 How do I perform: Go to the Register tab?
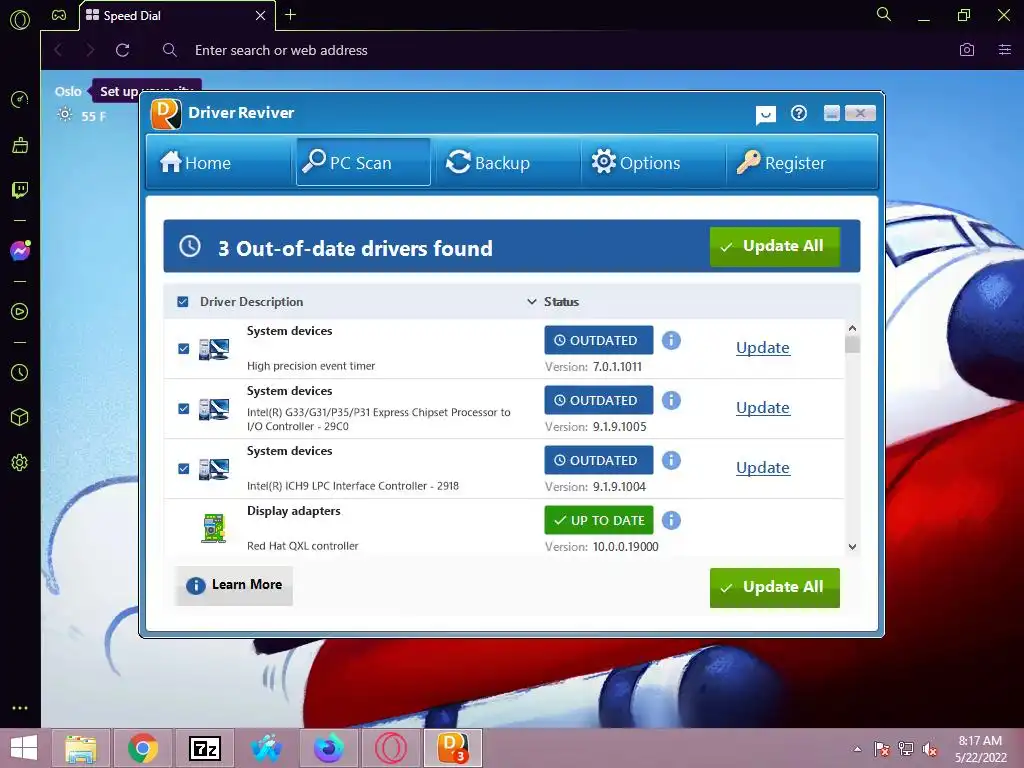click(x=800, y=162)
